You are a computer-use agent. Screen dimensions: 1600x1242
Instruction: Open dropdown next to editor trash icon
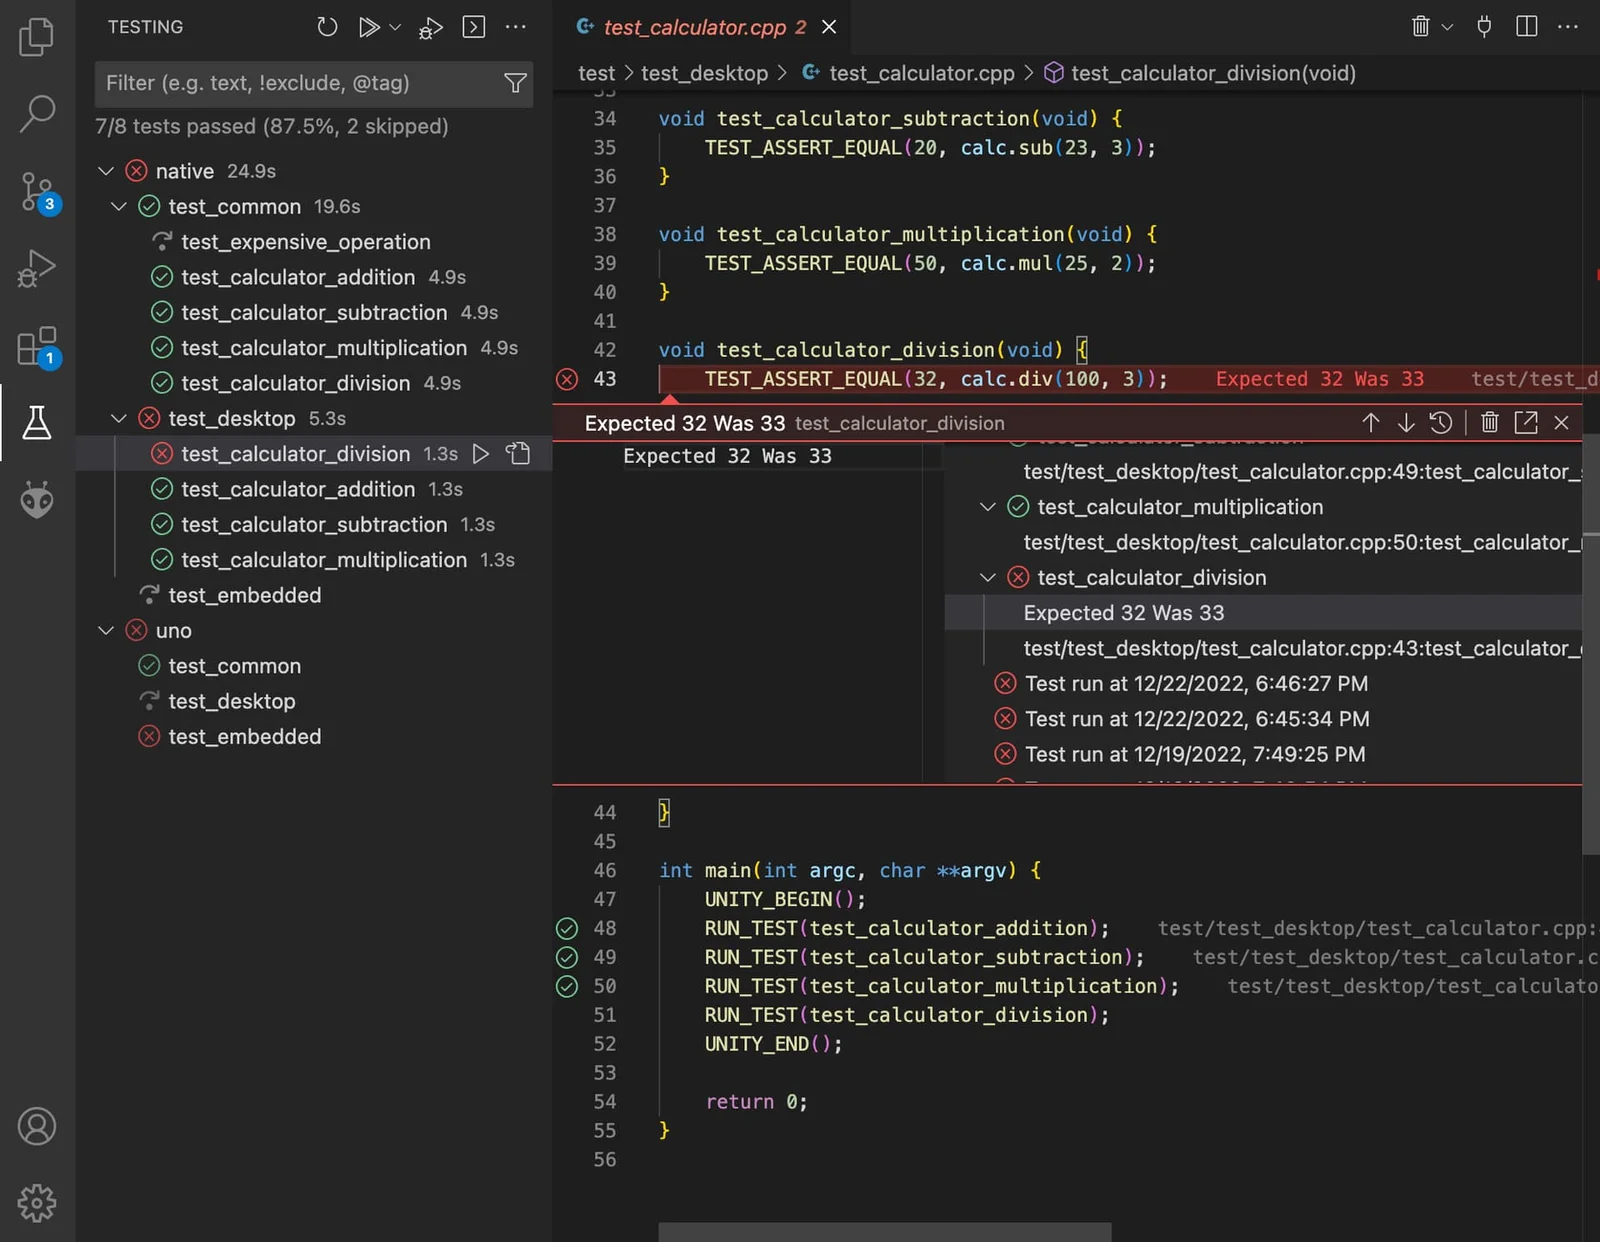tap(1447, 27)
